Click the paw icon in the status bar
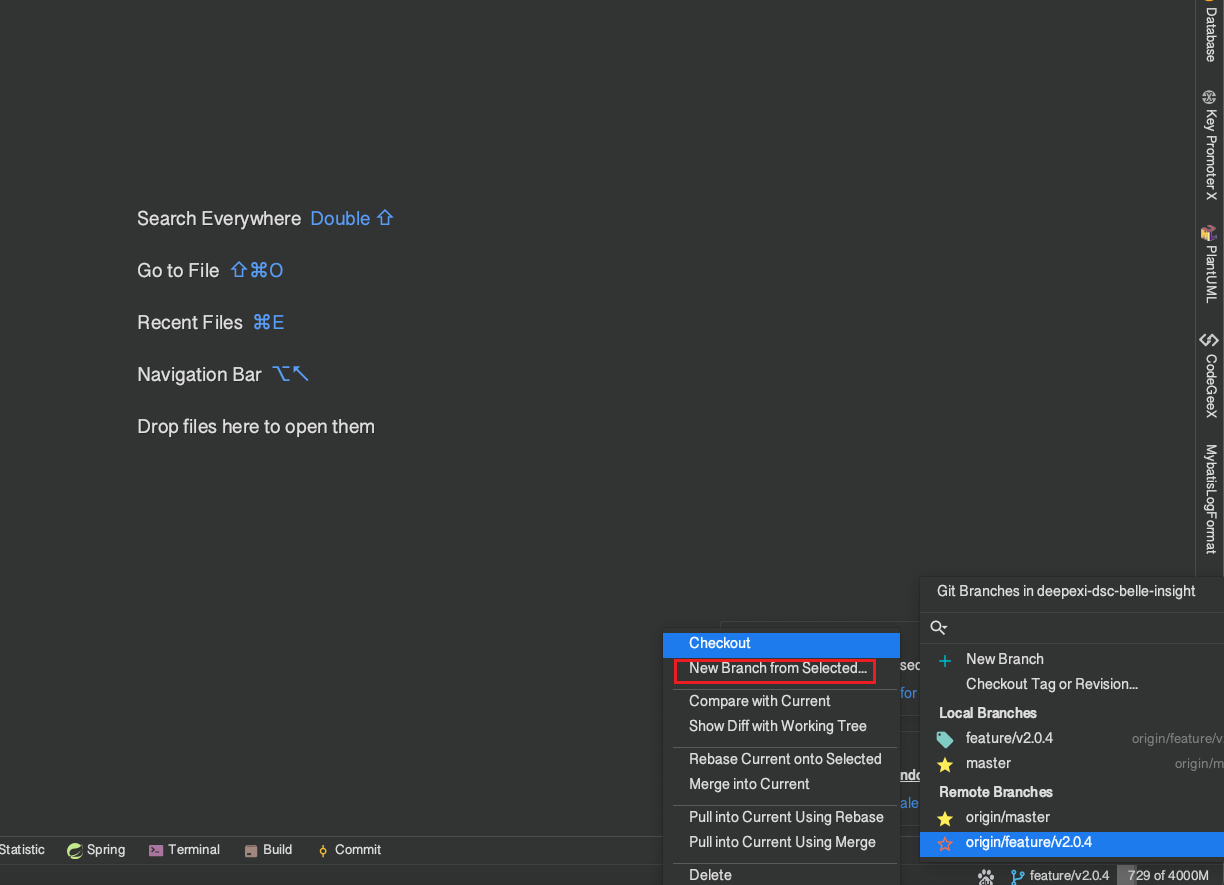 pos(986,876)
